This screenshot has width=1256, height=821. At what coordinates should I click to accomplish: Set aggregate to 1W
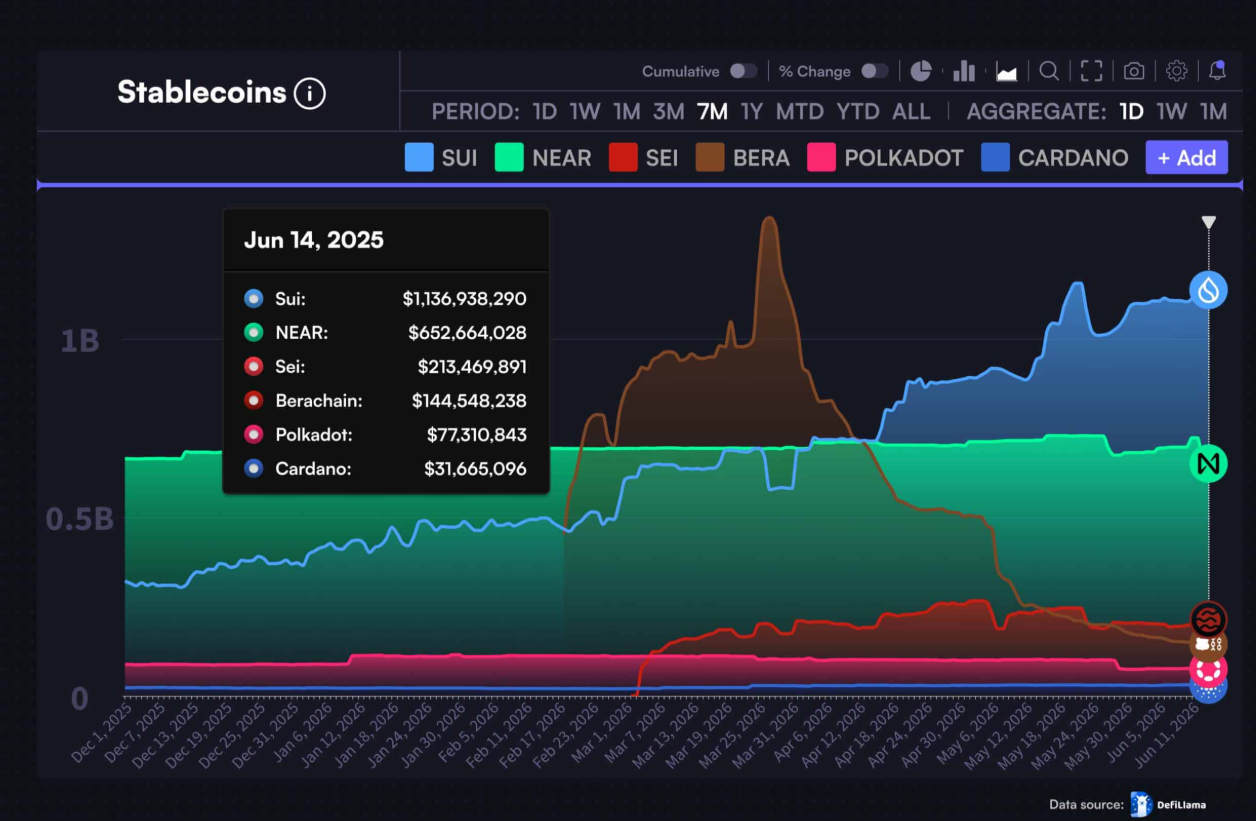[1172, 111]
